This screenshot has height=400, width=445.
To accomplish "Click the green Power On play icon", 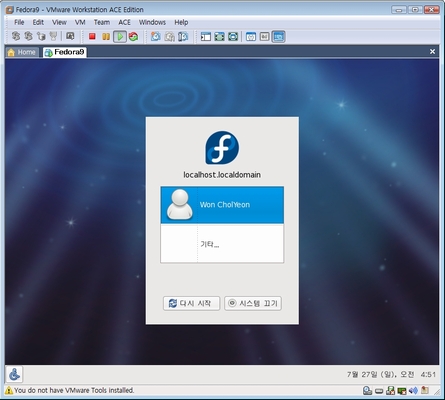I will (x=120, y=36).
